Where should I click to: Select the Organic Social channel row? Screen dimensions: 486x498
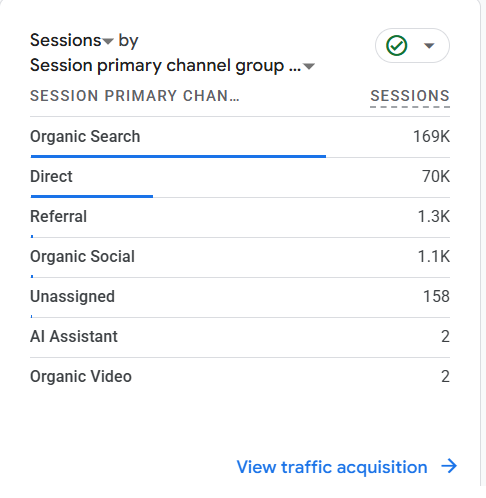point(240,257)
